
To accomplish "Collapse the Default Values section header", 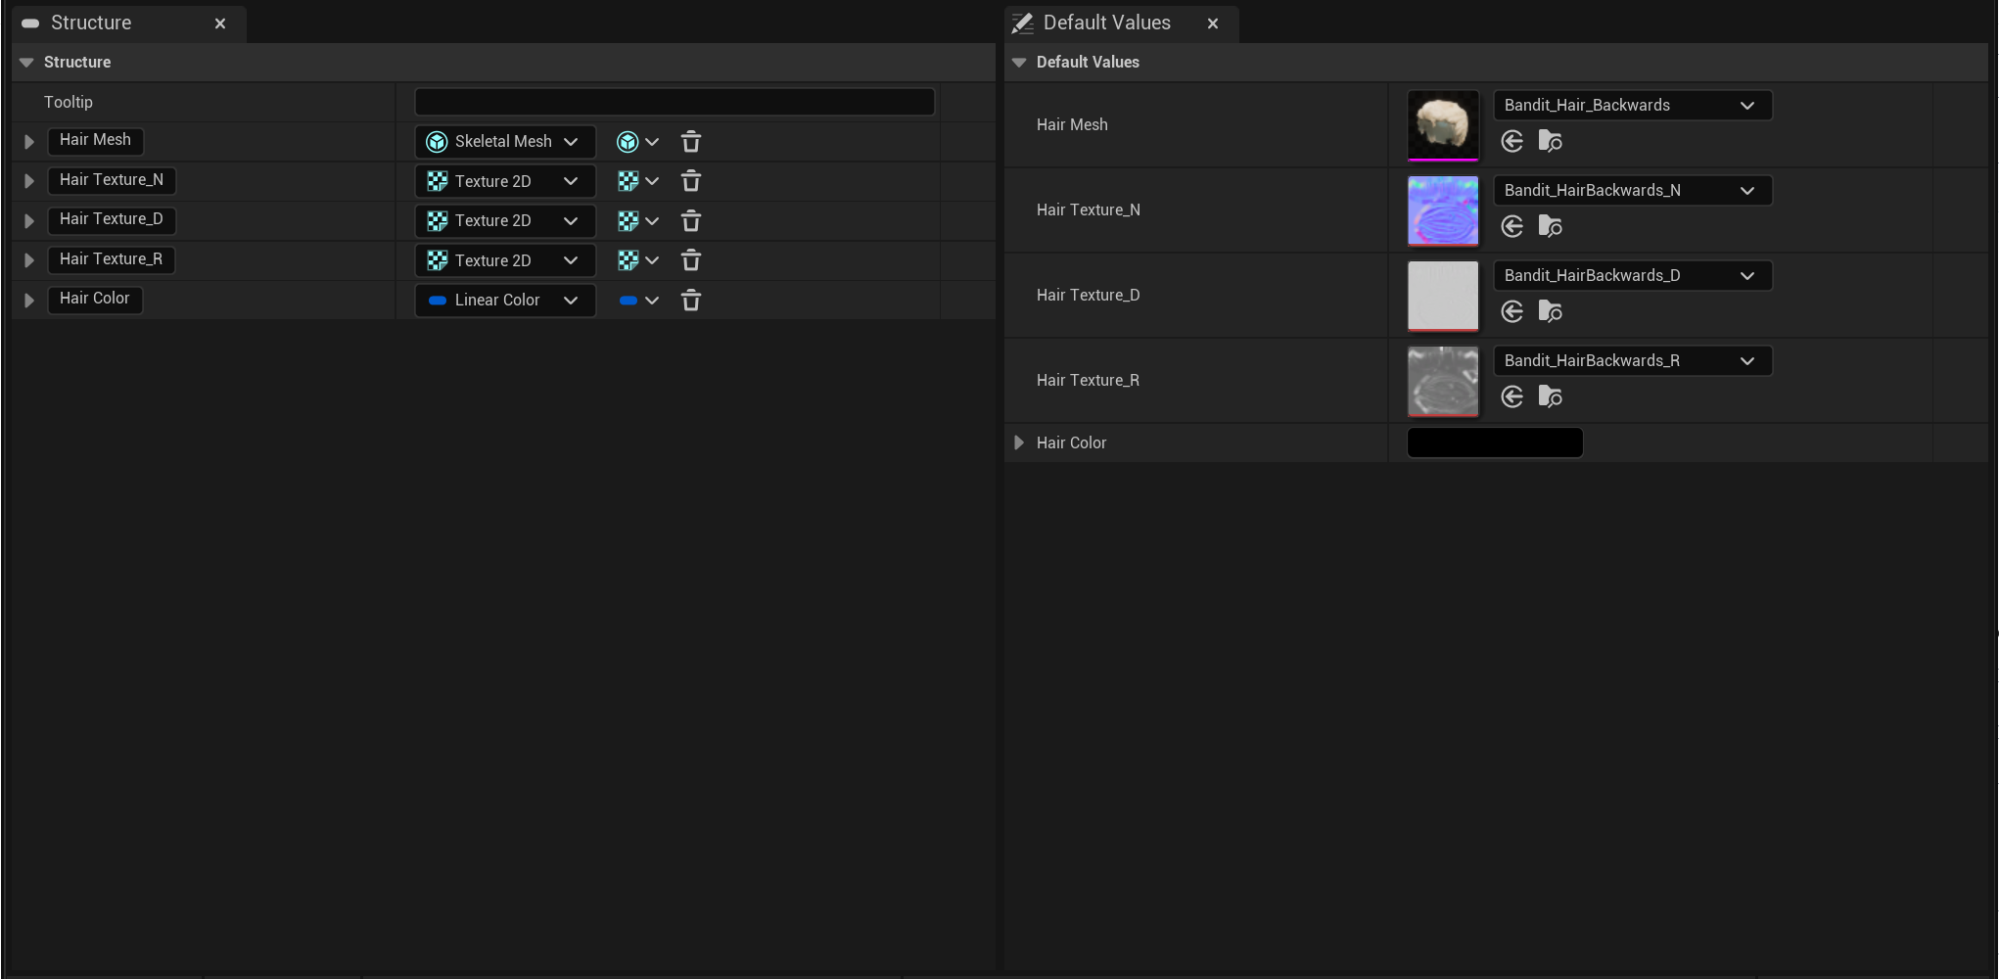I will coord(1019,62).
